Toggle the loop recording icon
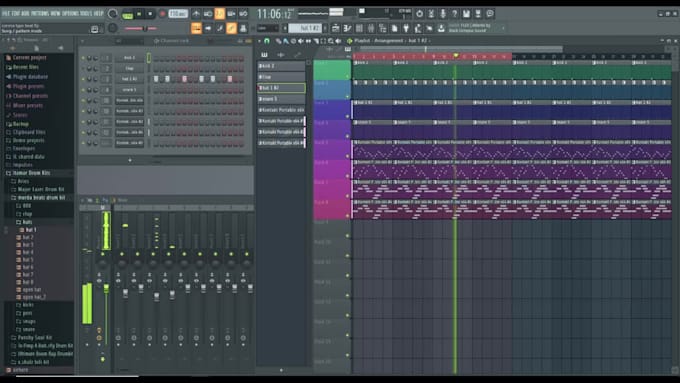 point(243,14)
